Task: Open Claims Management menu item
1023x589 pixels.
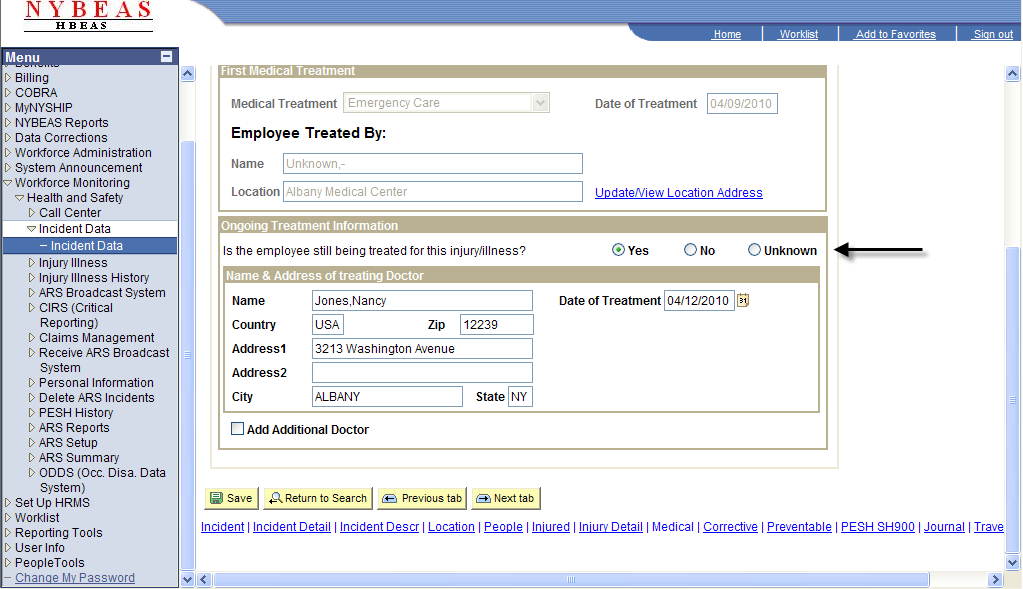Action: tap(97, 337)
